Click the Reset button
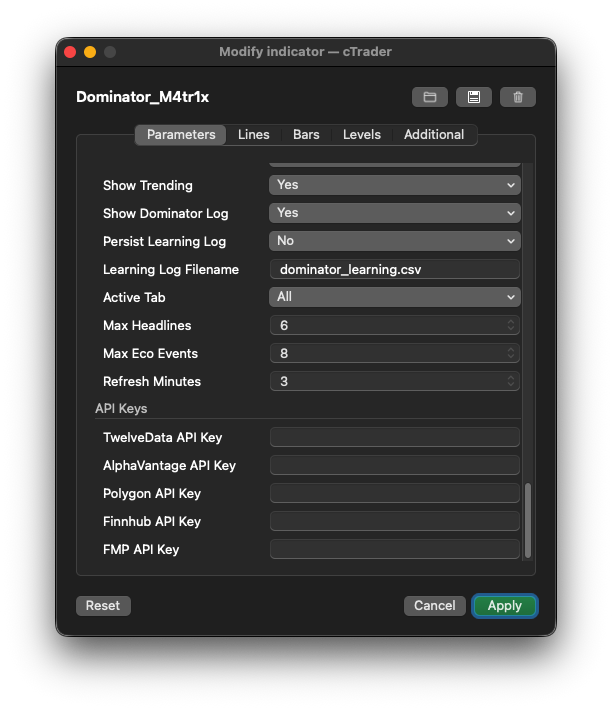This screenshot has width=612, height=710. click(103, 605)
